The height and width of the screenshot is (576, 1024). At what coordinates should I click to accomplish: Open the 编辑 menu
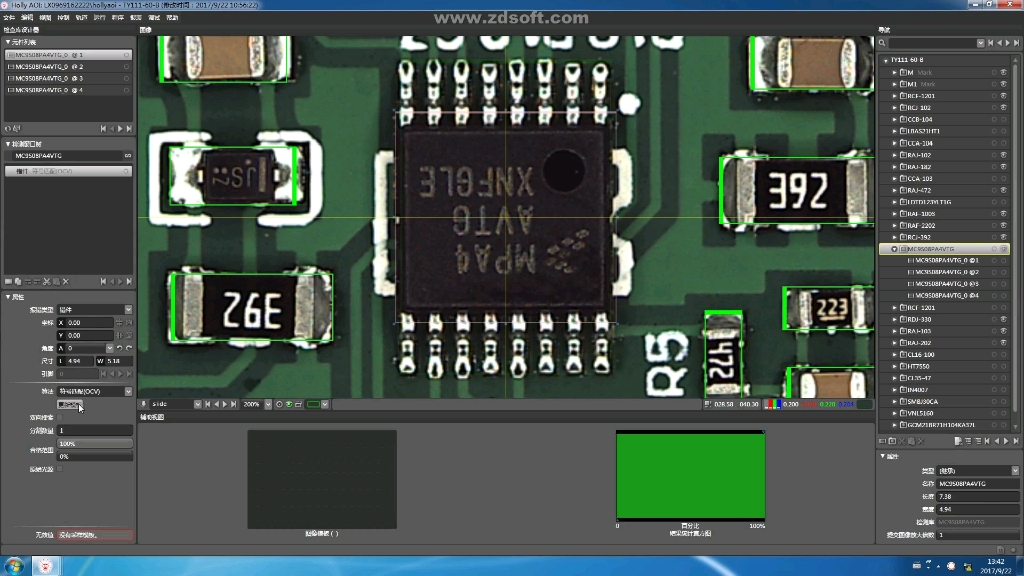[27, 18]
